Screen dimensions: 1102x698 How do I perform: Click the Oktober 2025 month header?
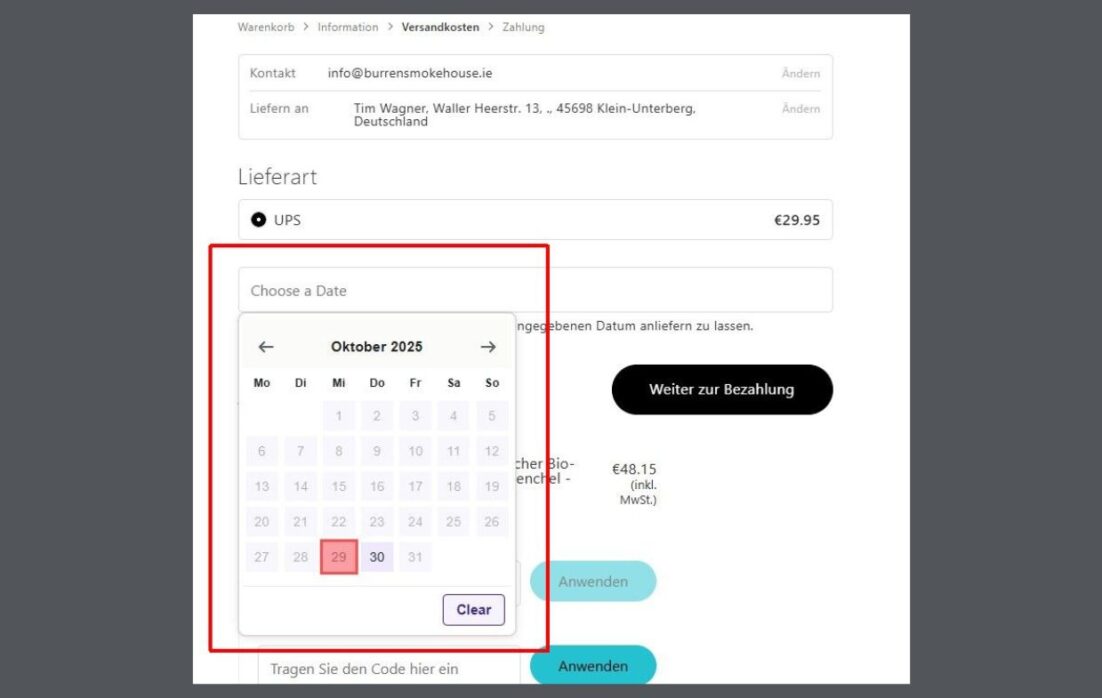coord(377,347)
